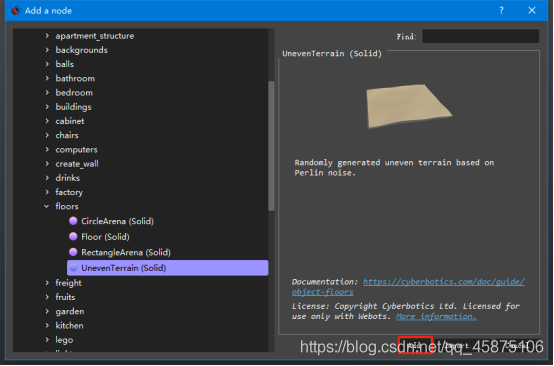The width and height of the screenshot is (554, 366).
Task: Select the cabinet tree row label
Action: pyautogui.click(x=70, y=121)
